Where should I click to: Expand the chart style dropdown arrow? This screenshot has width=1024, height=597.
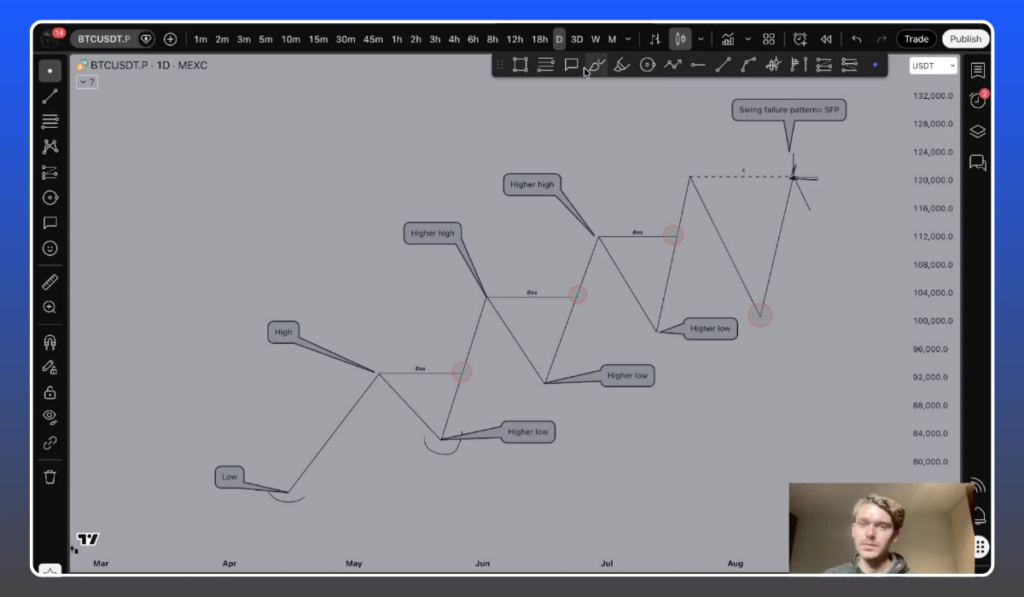point(700,39)
